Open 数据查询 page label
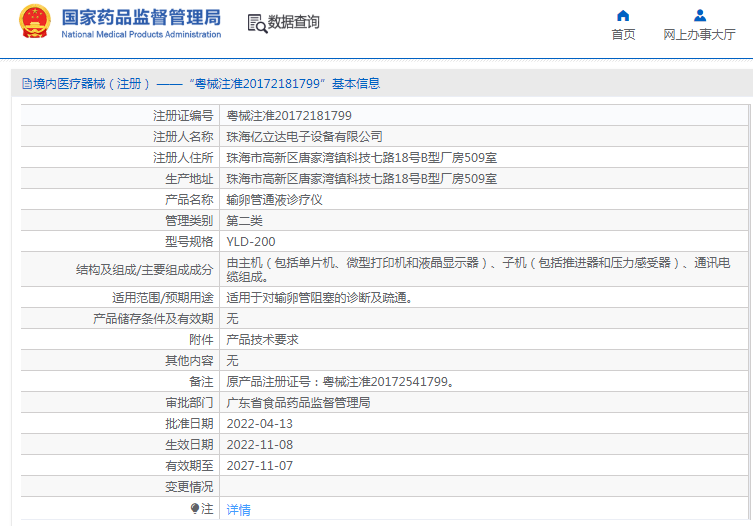Viewport: 753px width, 526px height. (x=294, y=22)
